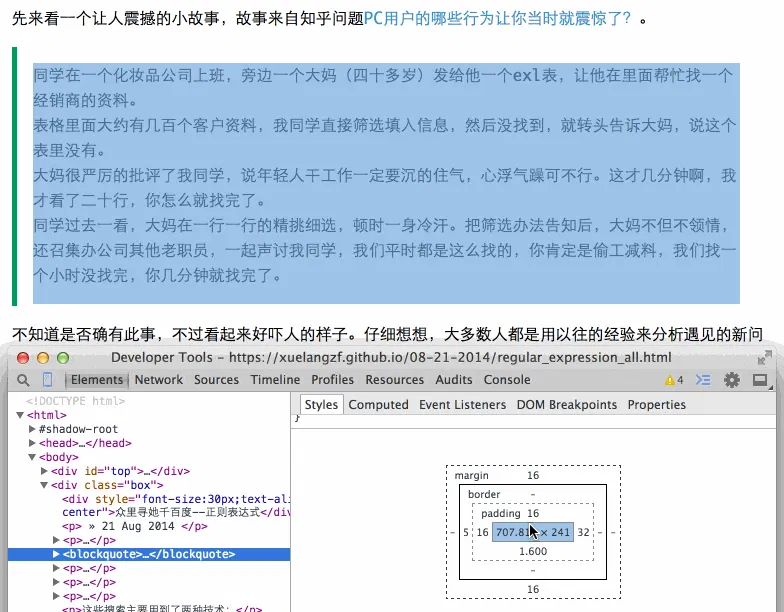Toggle the mobile device emulation icon
Screen dimensions: 784x612
click(47, 380)
